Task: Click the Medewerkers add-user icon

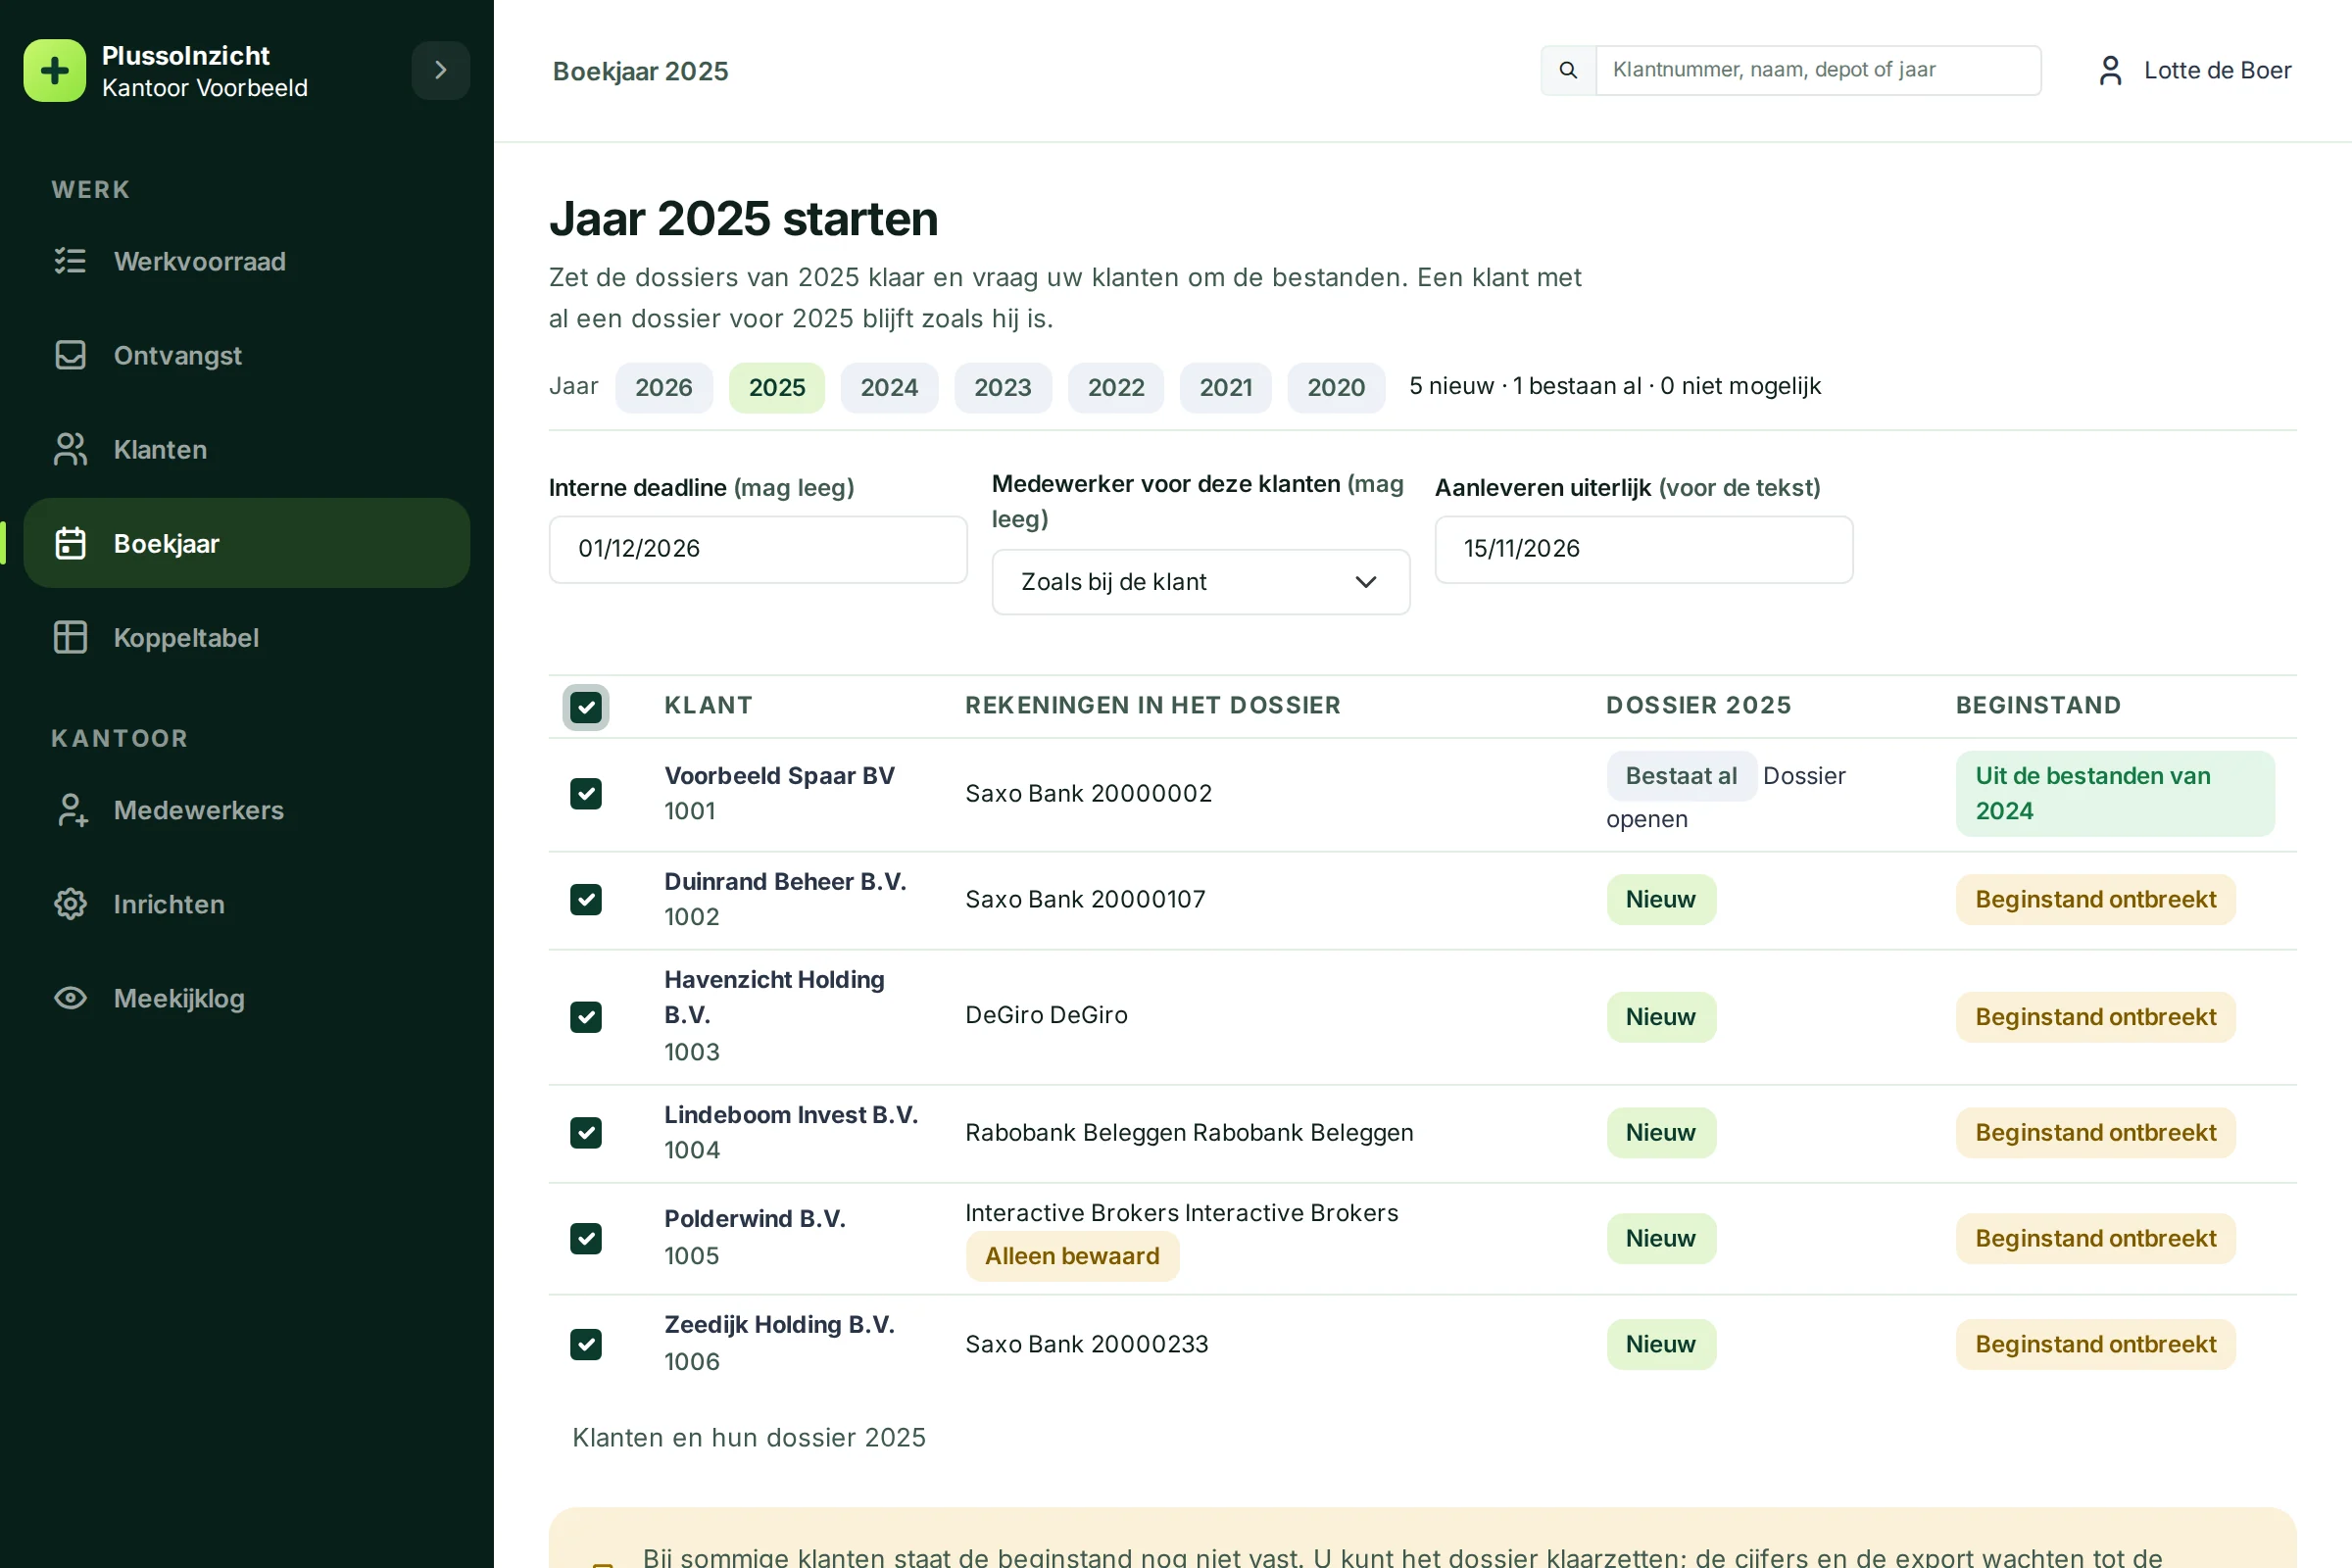Action: (x=70, y=810)
